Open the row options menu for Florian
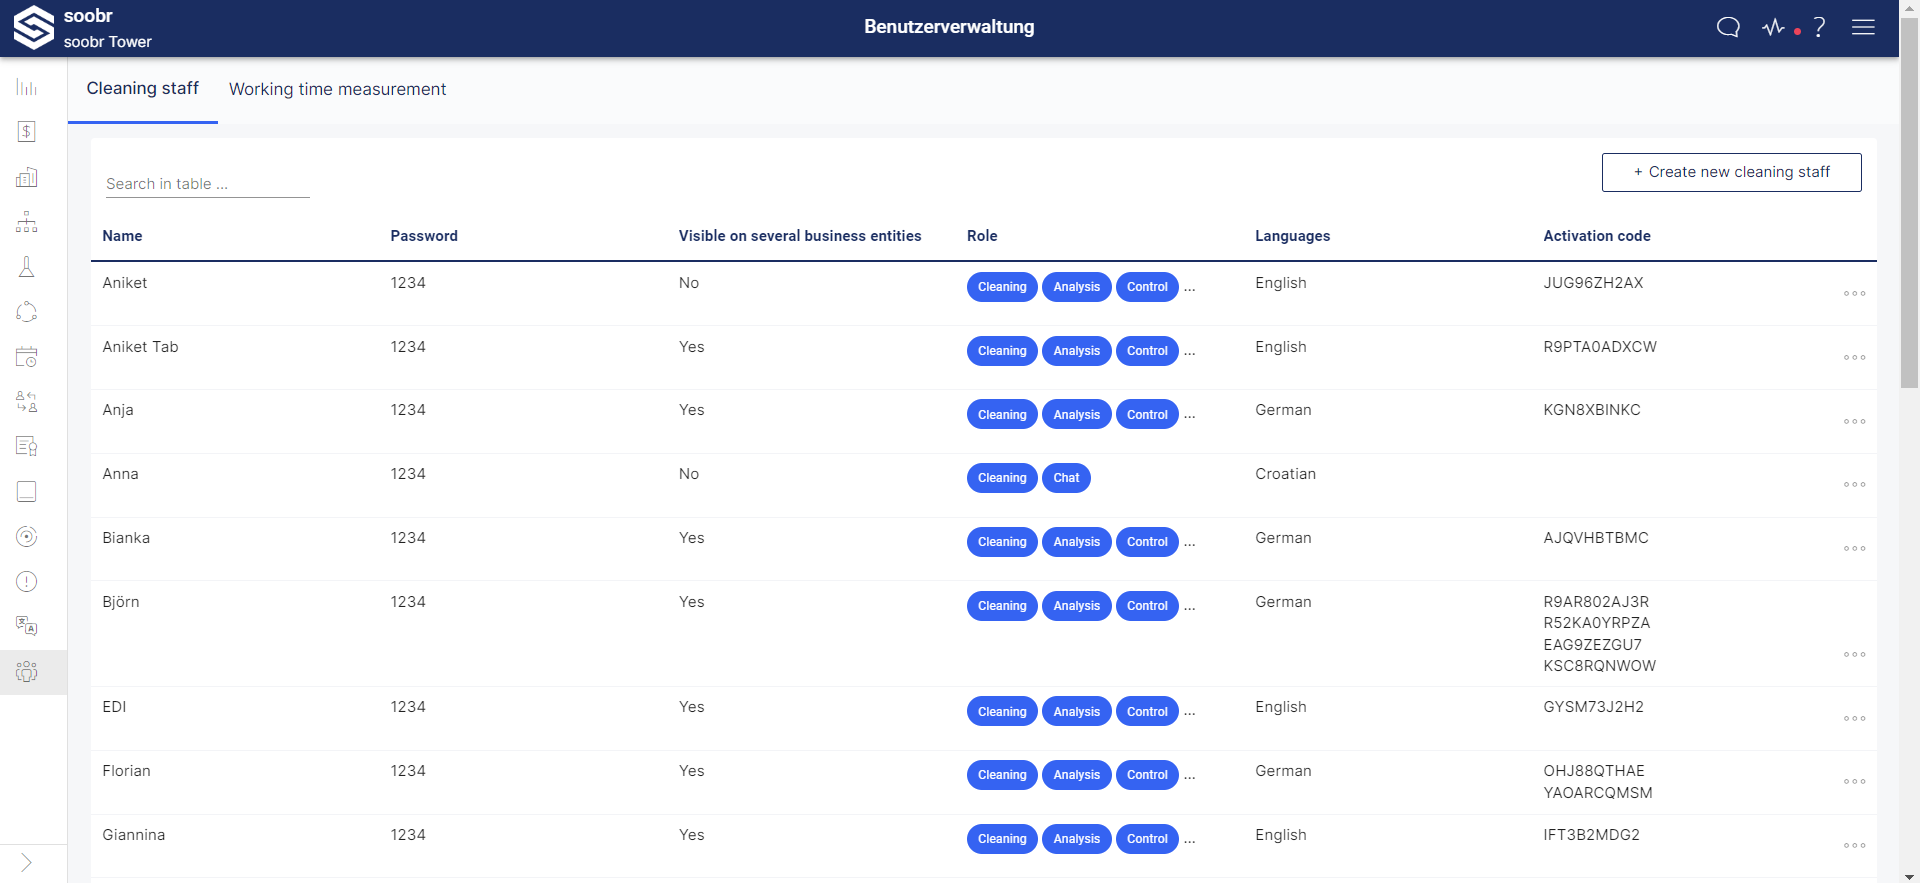 pyautogui.click(x=1854, y=781)
